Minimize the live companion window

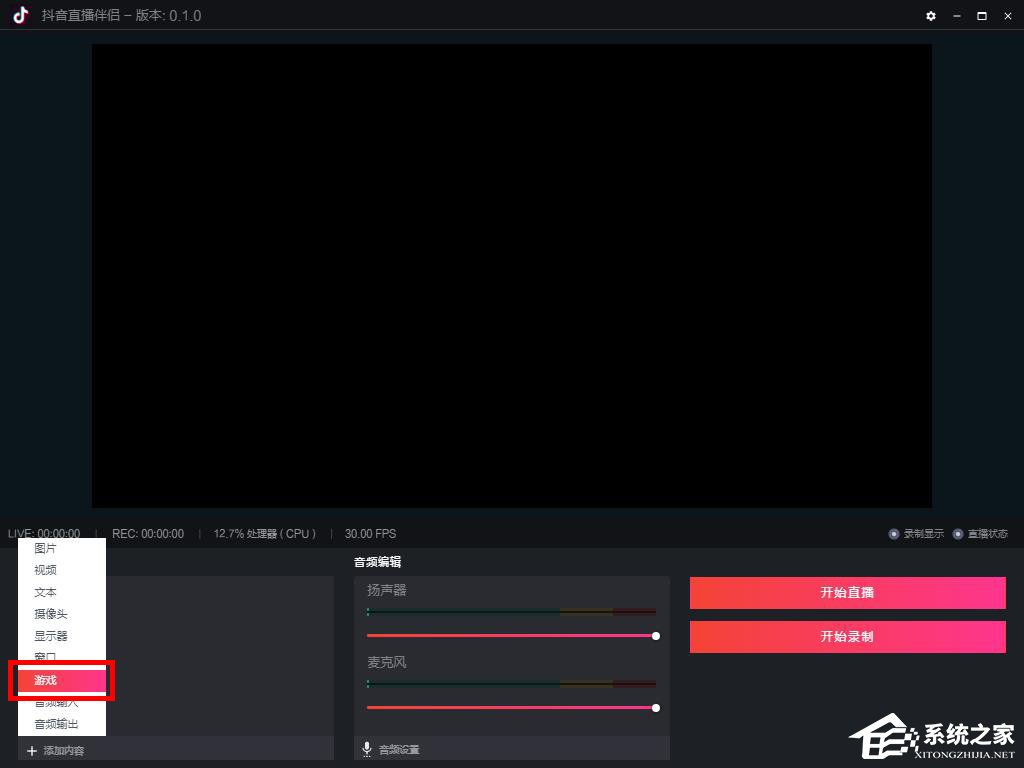coord(957,16)
